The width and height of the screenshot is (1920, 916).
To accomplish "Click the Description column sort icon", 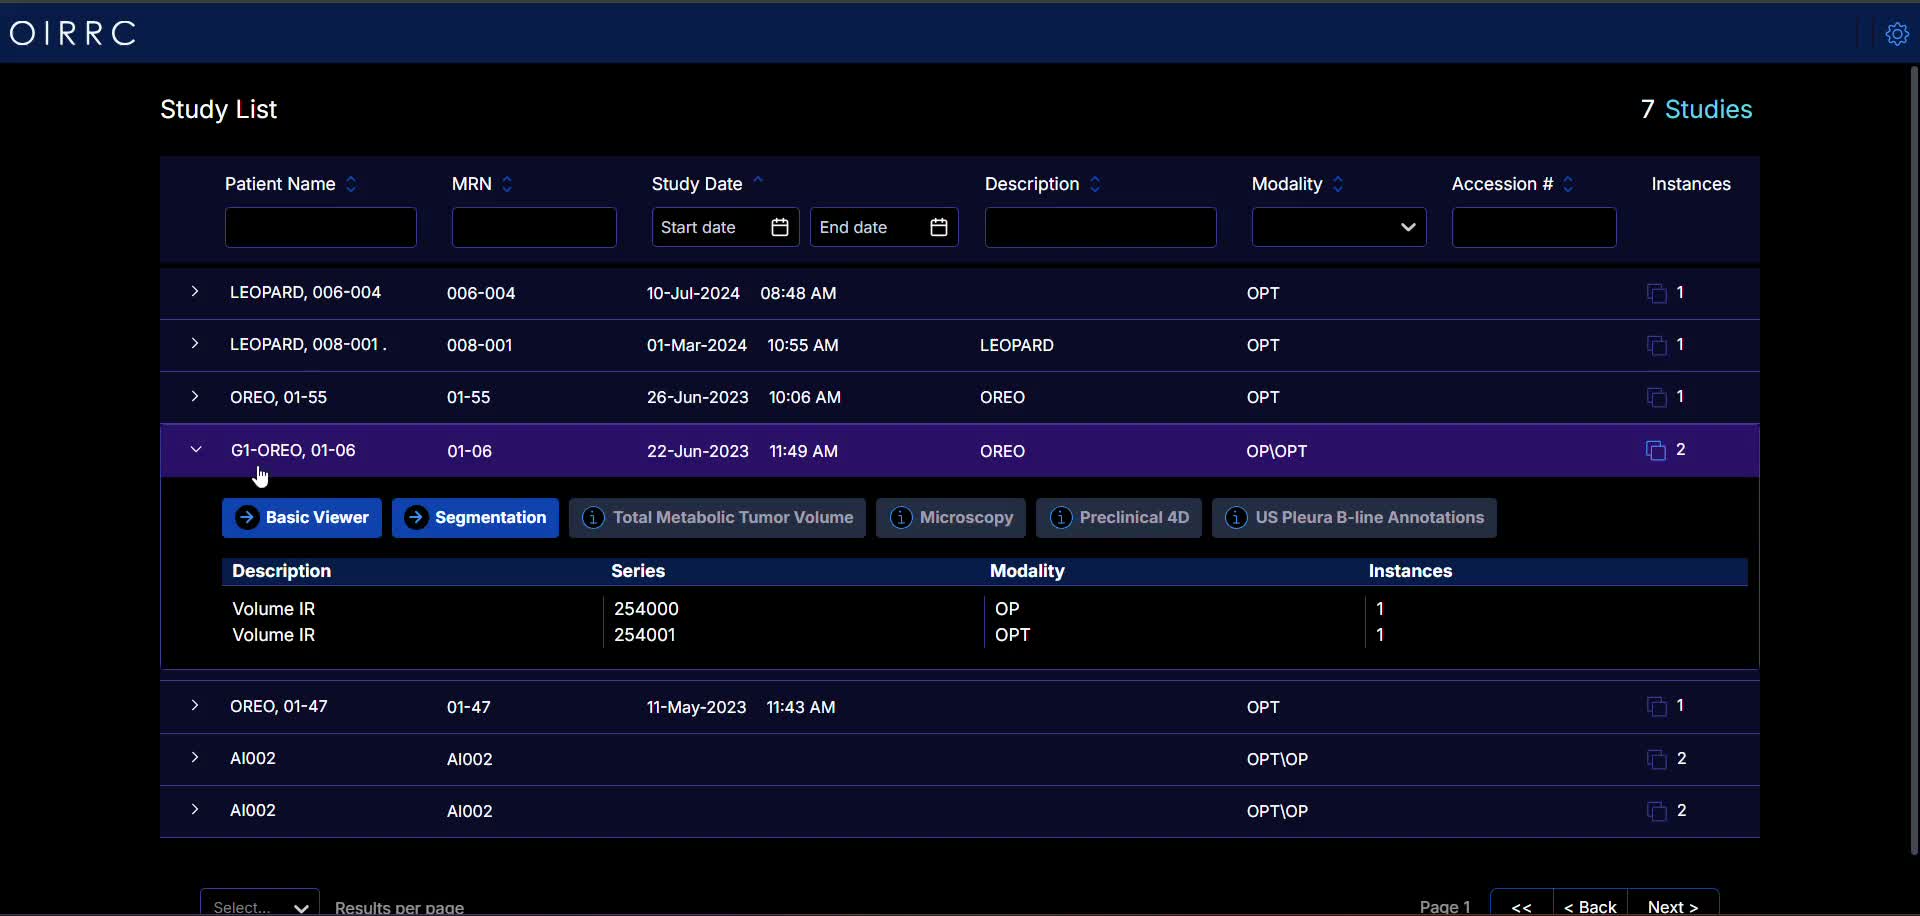I will point(1095,184).
